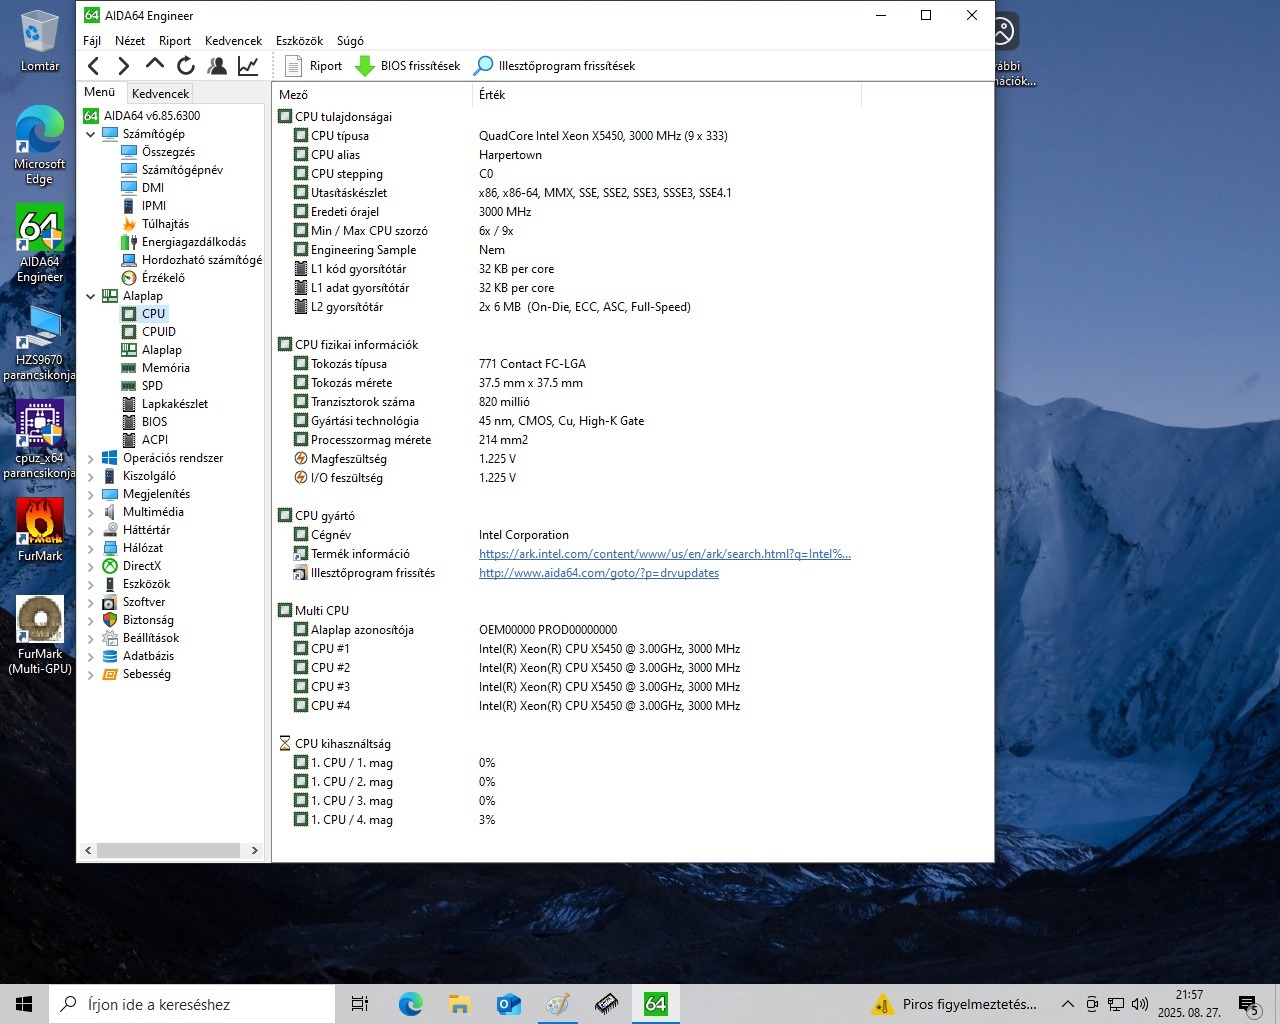
Task: Open the ark.intel.com product link
Action: (x=664, y=554)
